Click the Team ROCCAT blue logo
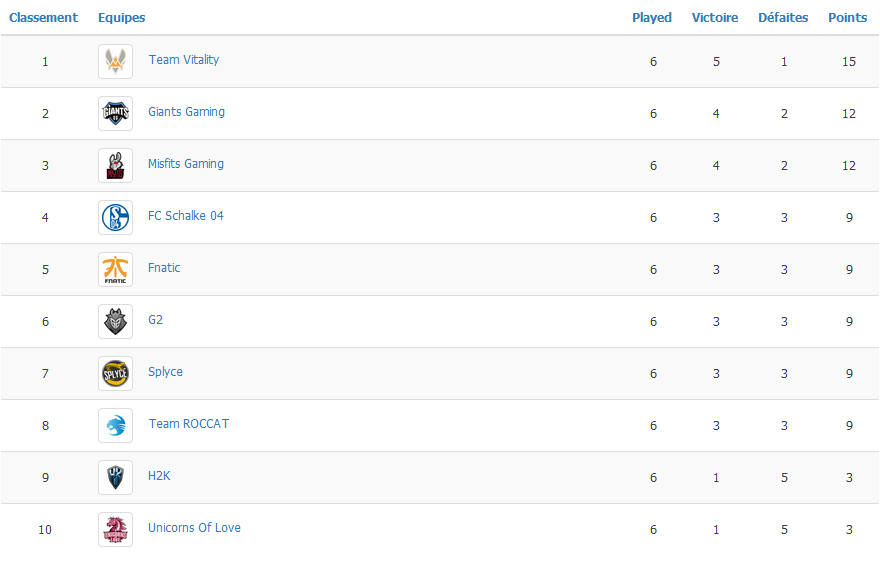 coord(116,426)
